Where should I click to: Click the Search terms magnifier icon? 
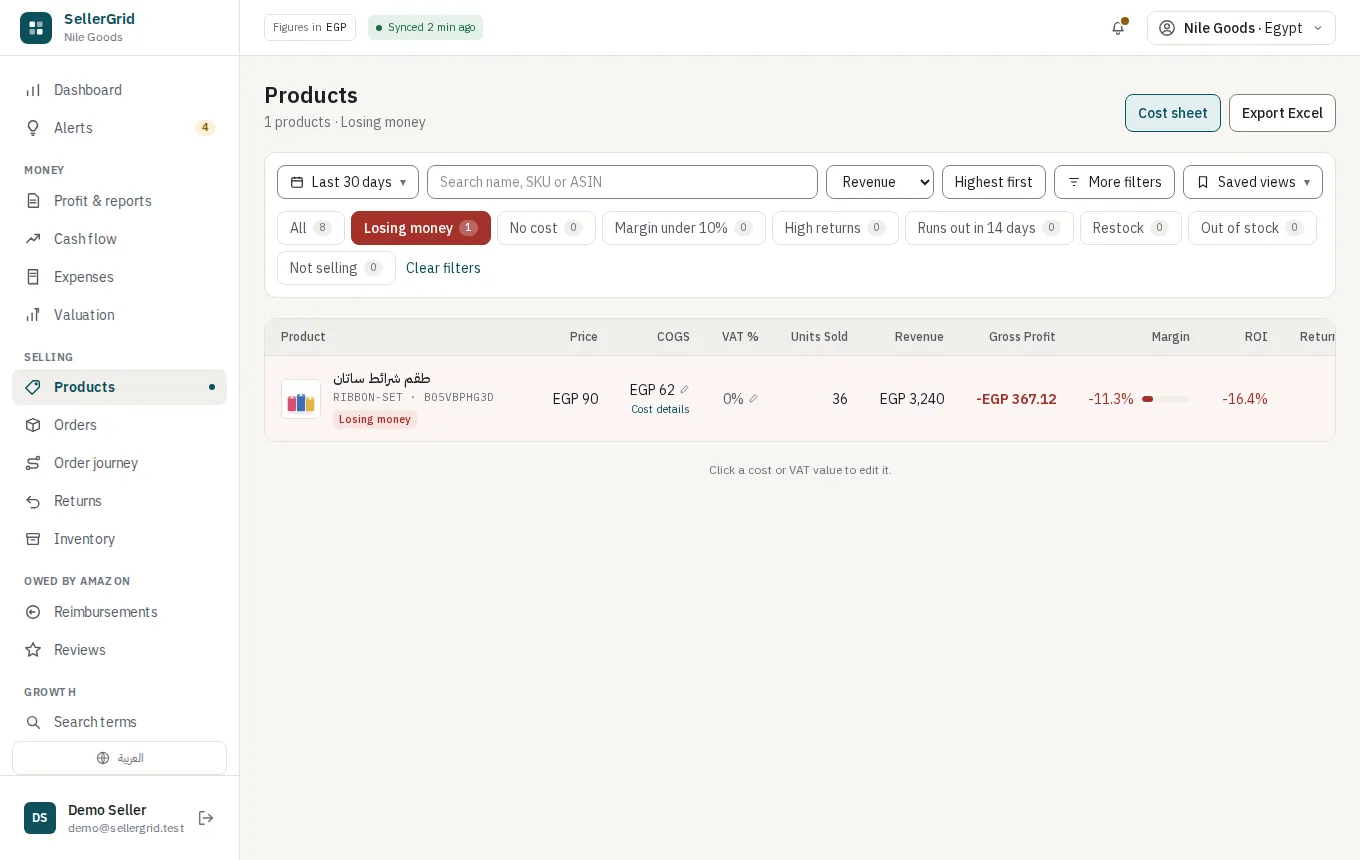pos(33,722)
